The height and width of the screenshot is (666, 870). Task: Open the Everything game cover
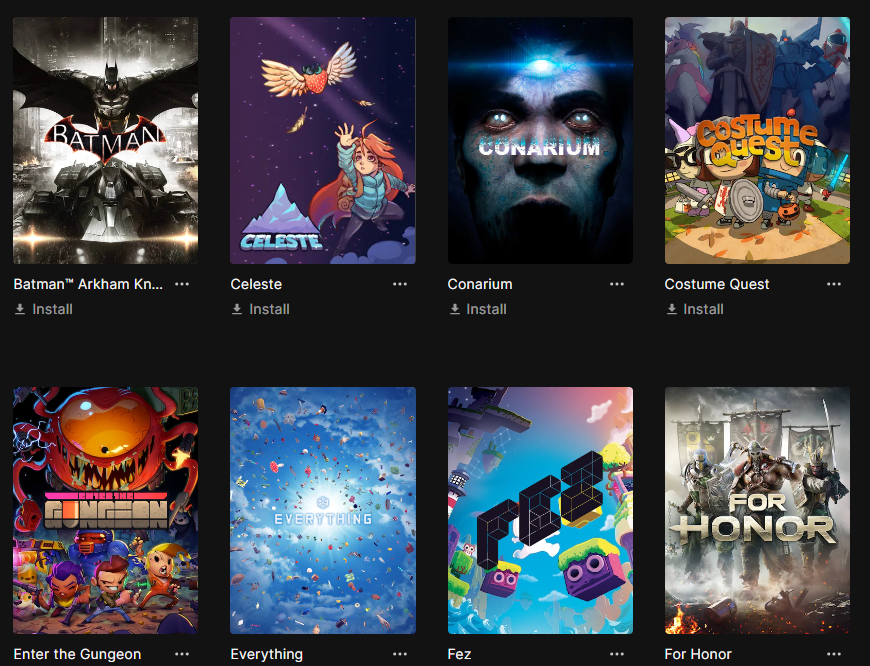click(x=323, y=511)
